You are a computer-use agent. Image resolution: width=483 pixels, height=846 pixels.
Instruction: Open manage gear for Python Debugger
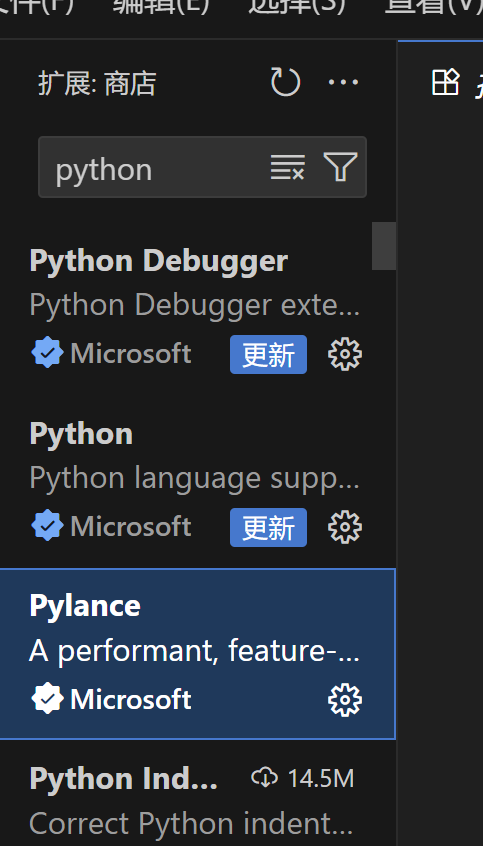pos(345,354)
